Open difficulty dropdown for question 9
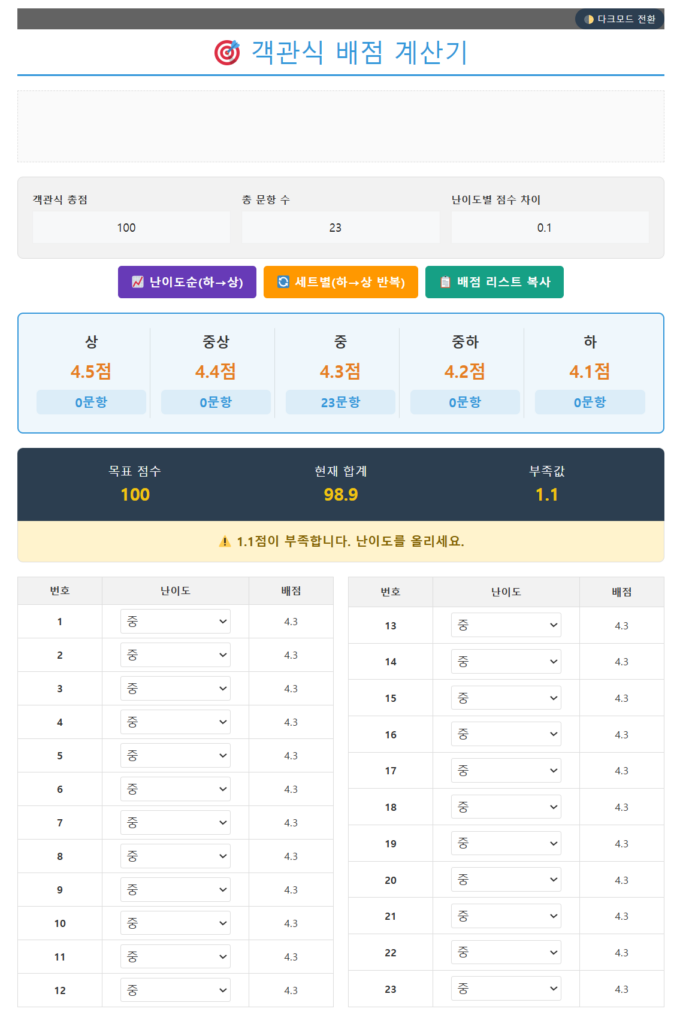 (175, 889)
